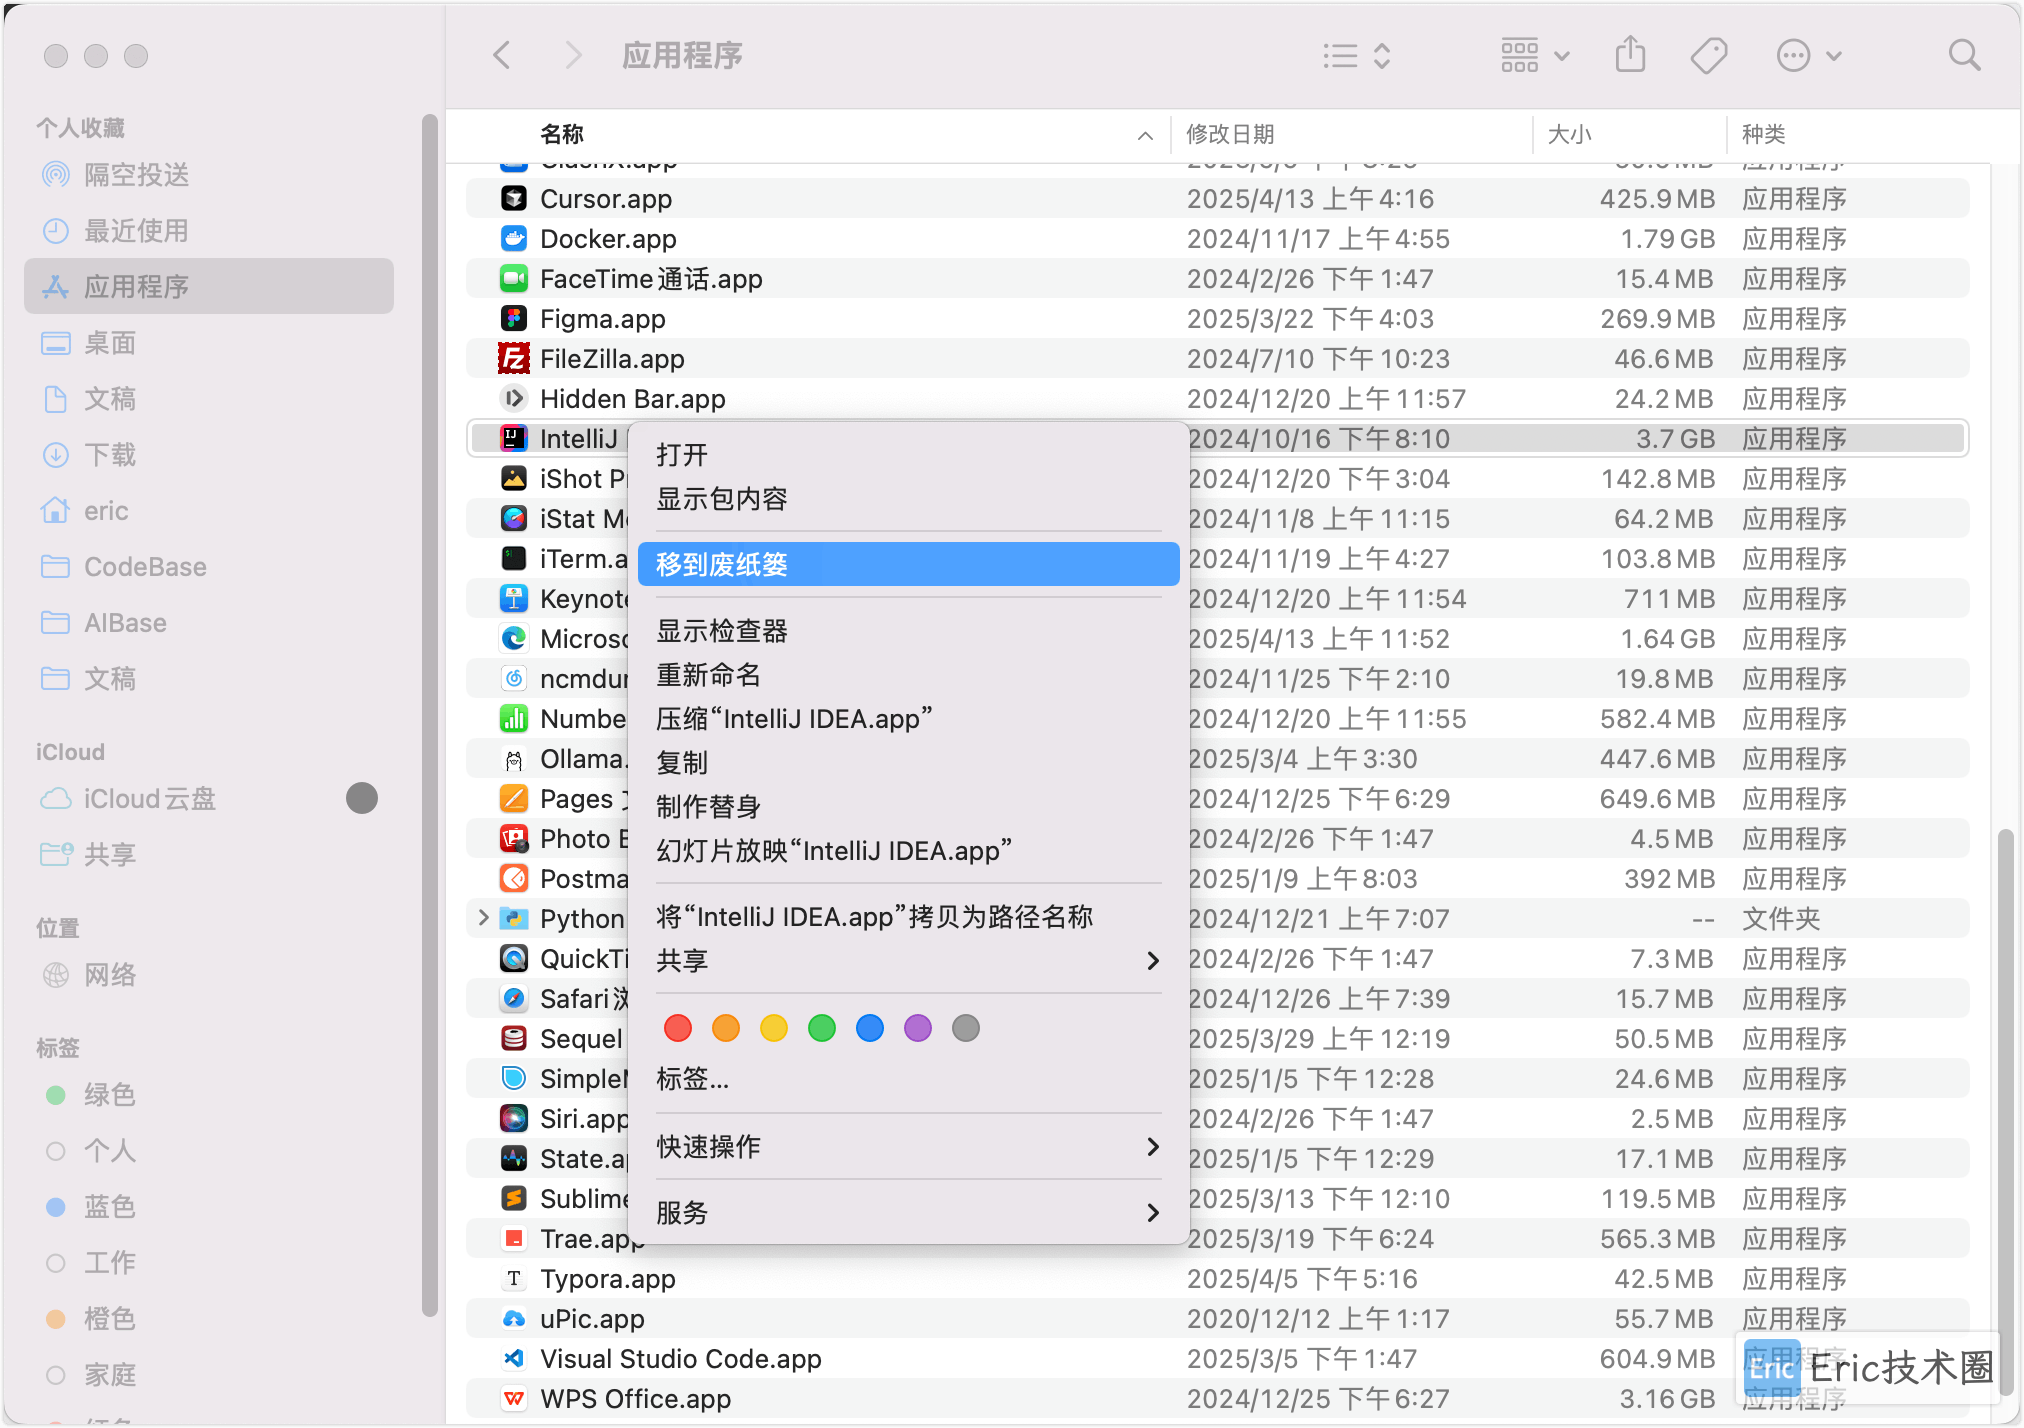Open AIBase folder in the sidebar
The height and width of the screenshot is (1428, 2024).
click(x=209, y=623)
